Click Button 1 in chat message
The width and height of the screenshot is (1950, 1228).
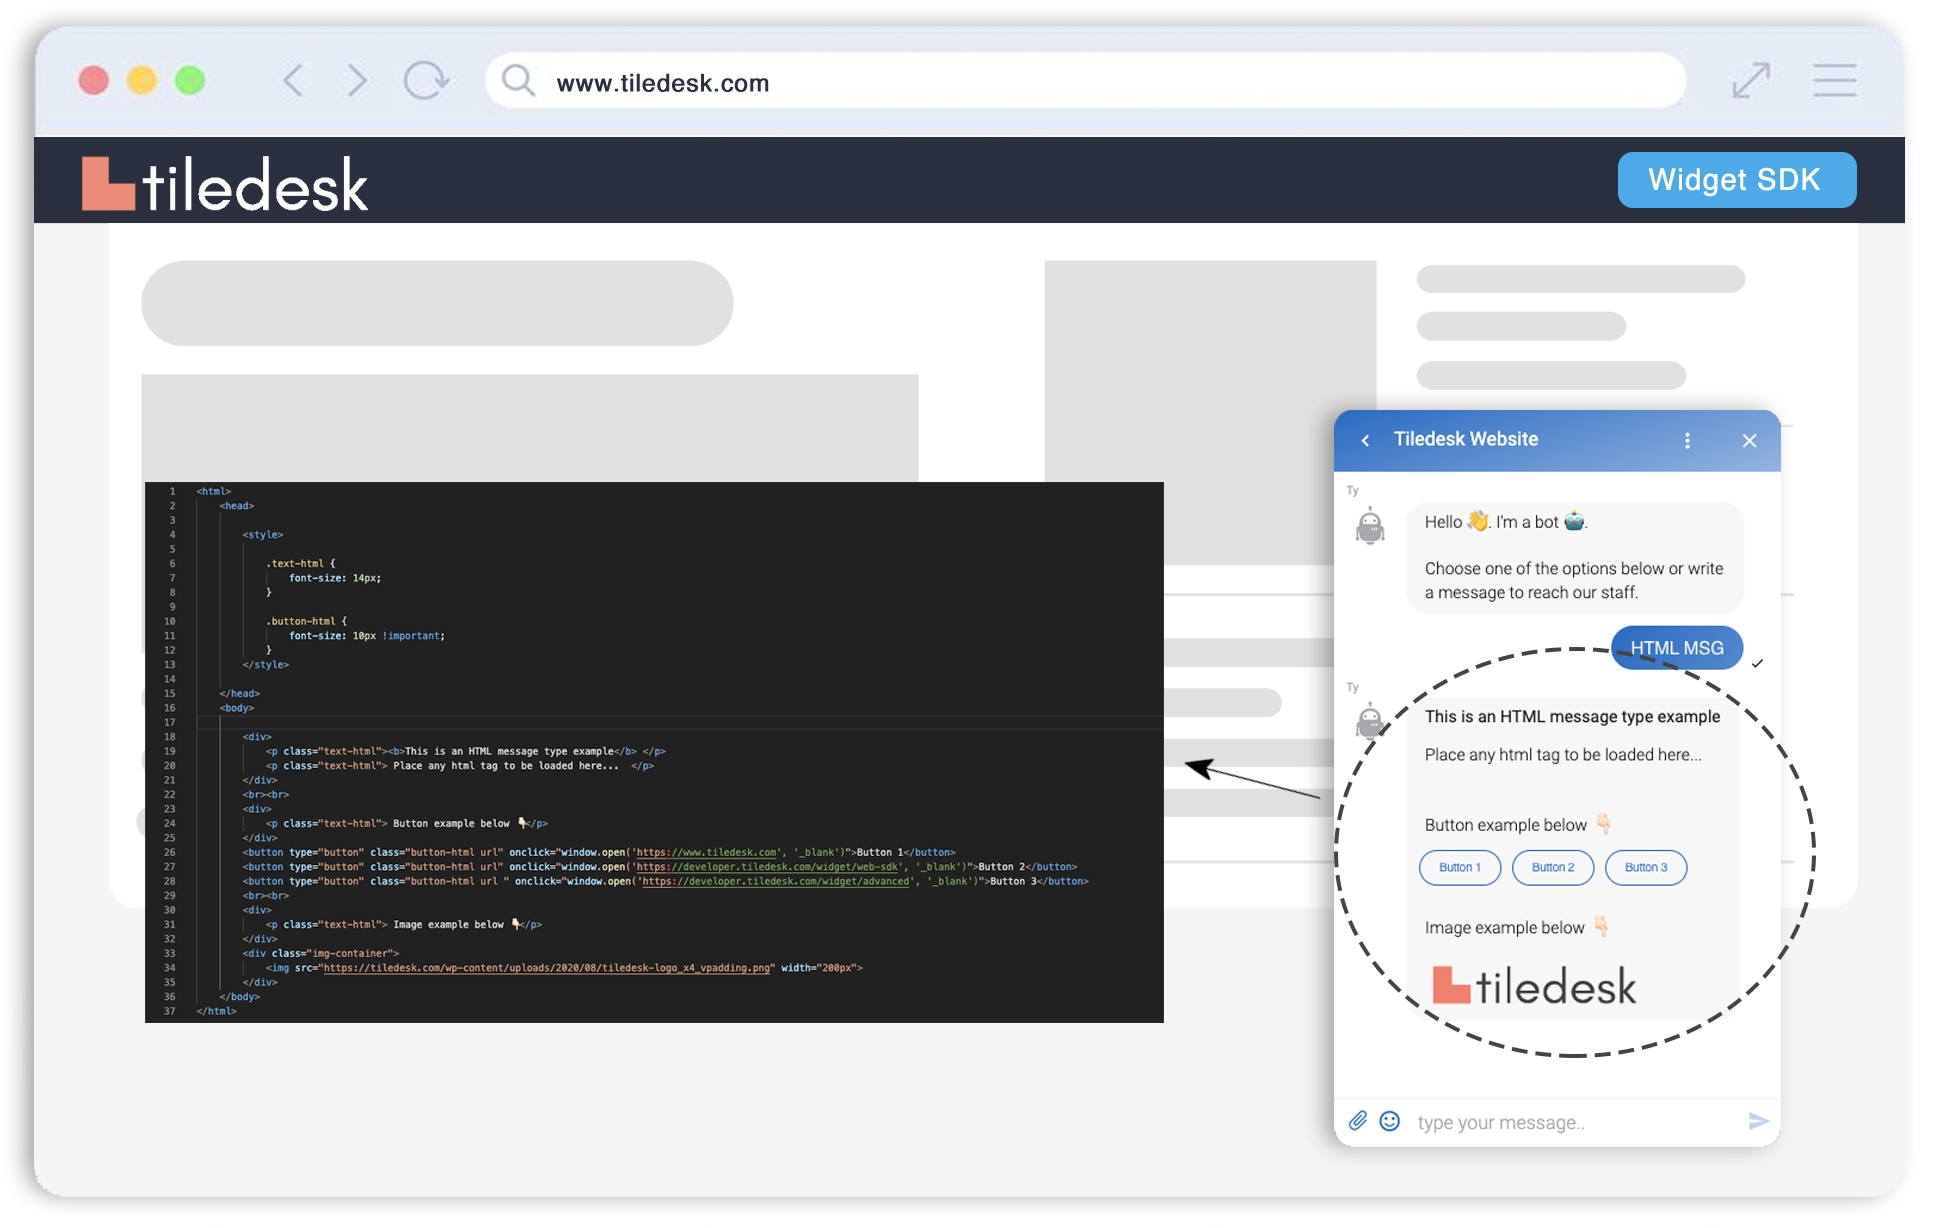(1460, 867)
